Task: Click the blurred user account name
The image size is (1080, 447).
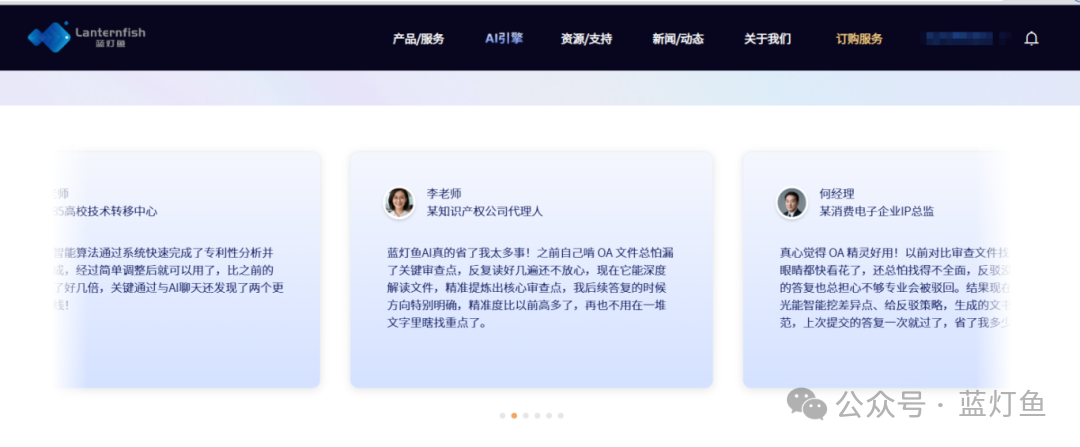Action: [x=961, y=39]
